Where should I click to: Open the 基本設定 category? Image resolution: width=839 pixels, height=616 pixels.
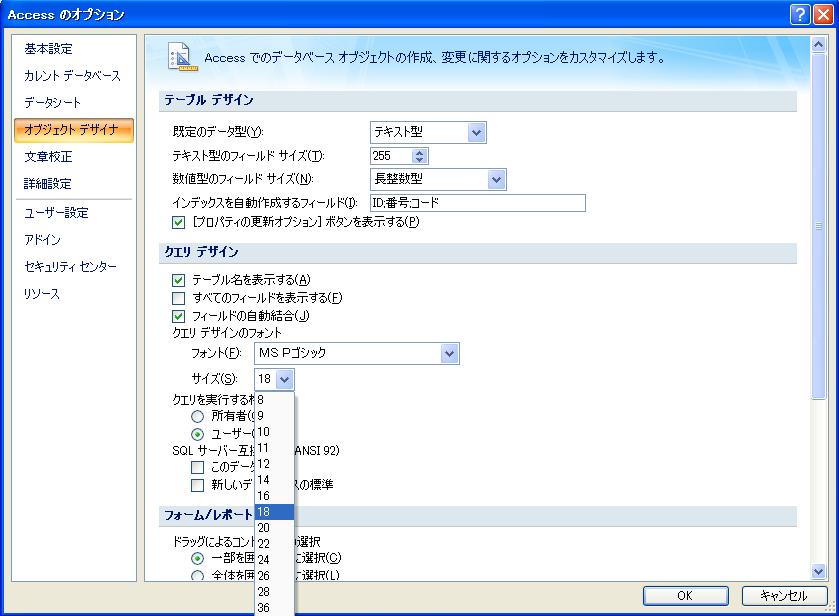48,49
